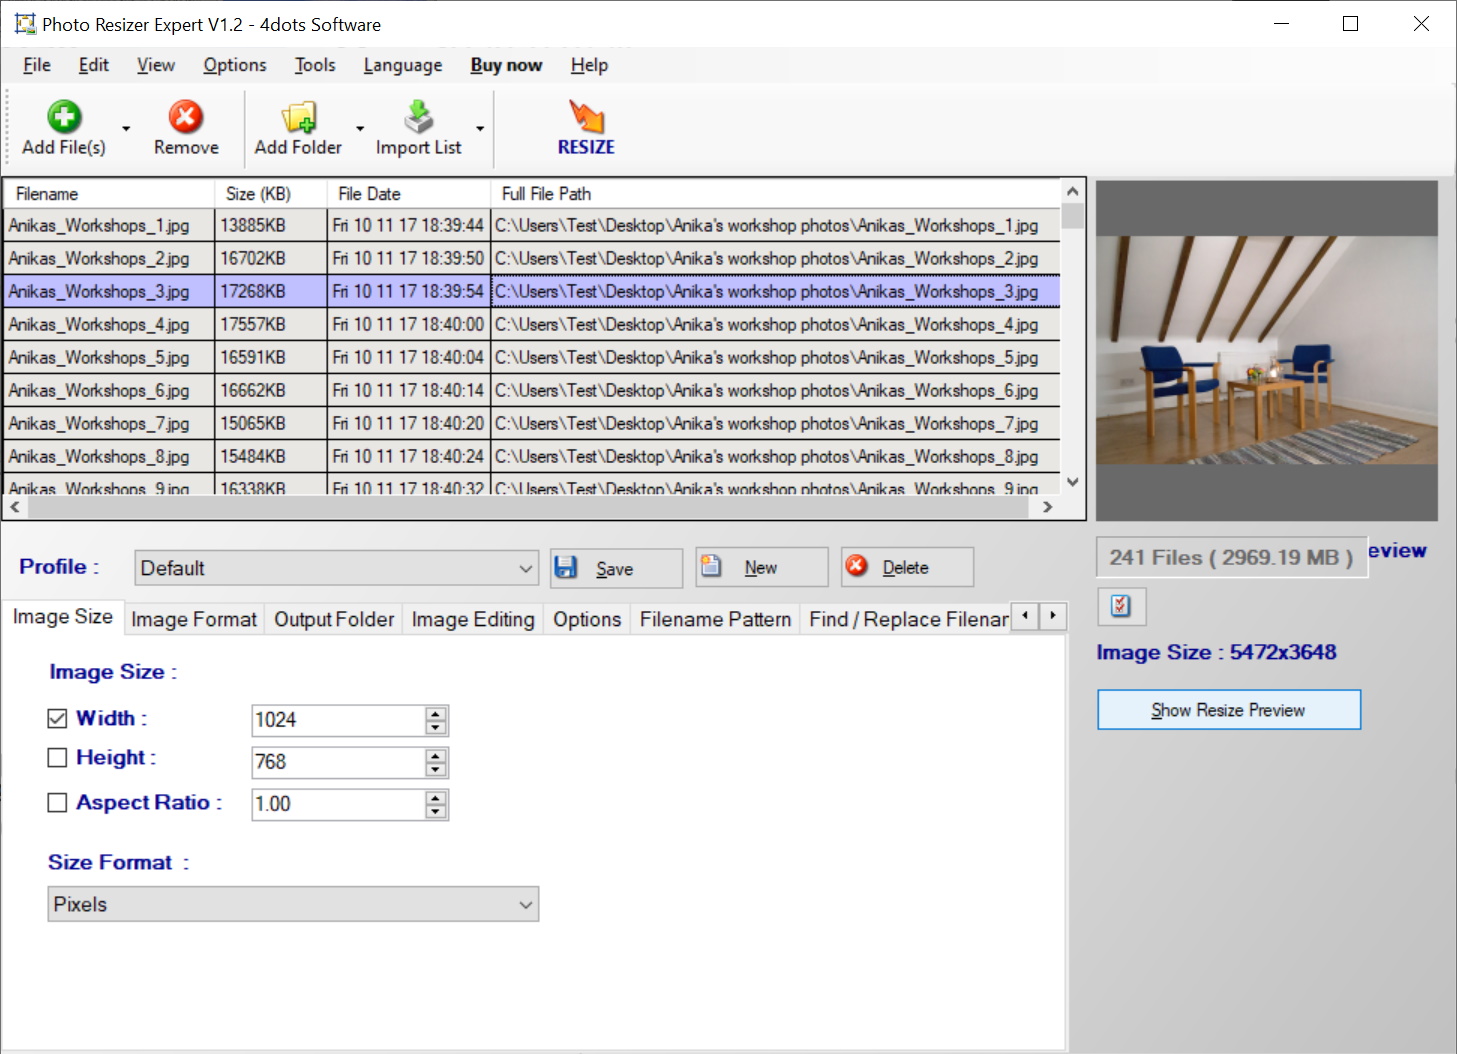This screenshot has width=1457, height=1054.
Task: Increase Width using its up stepper arrow
Action: pos(434,713)
